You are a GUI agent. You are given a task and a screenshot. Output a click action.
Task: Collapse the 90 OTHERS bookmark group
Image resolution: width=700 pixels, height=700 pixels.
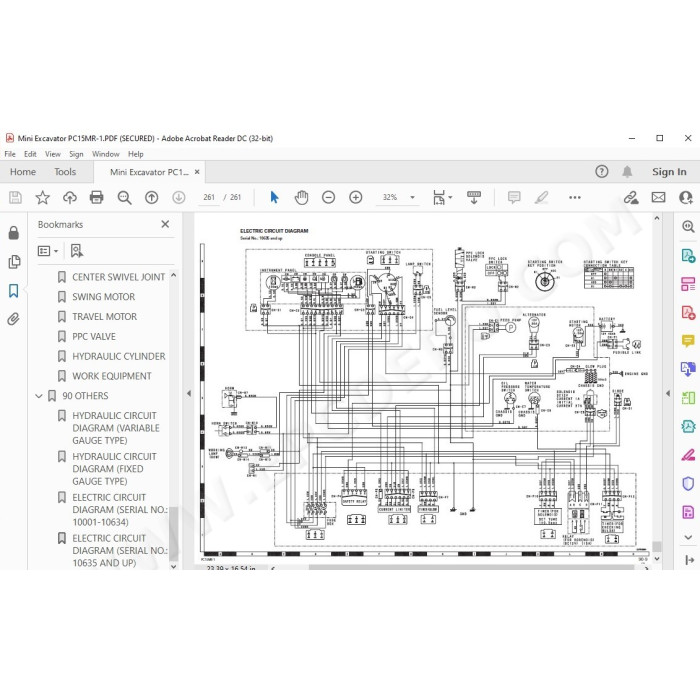click(x=39, y=396)
